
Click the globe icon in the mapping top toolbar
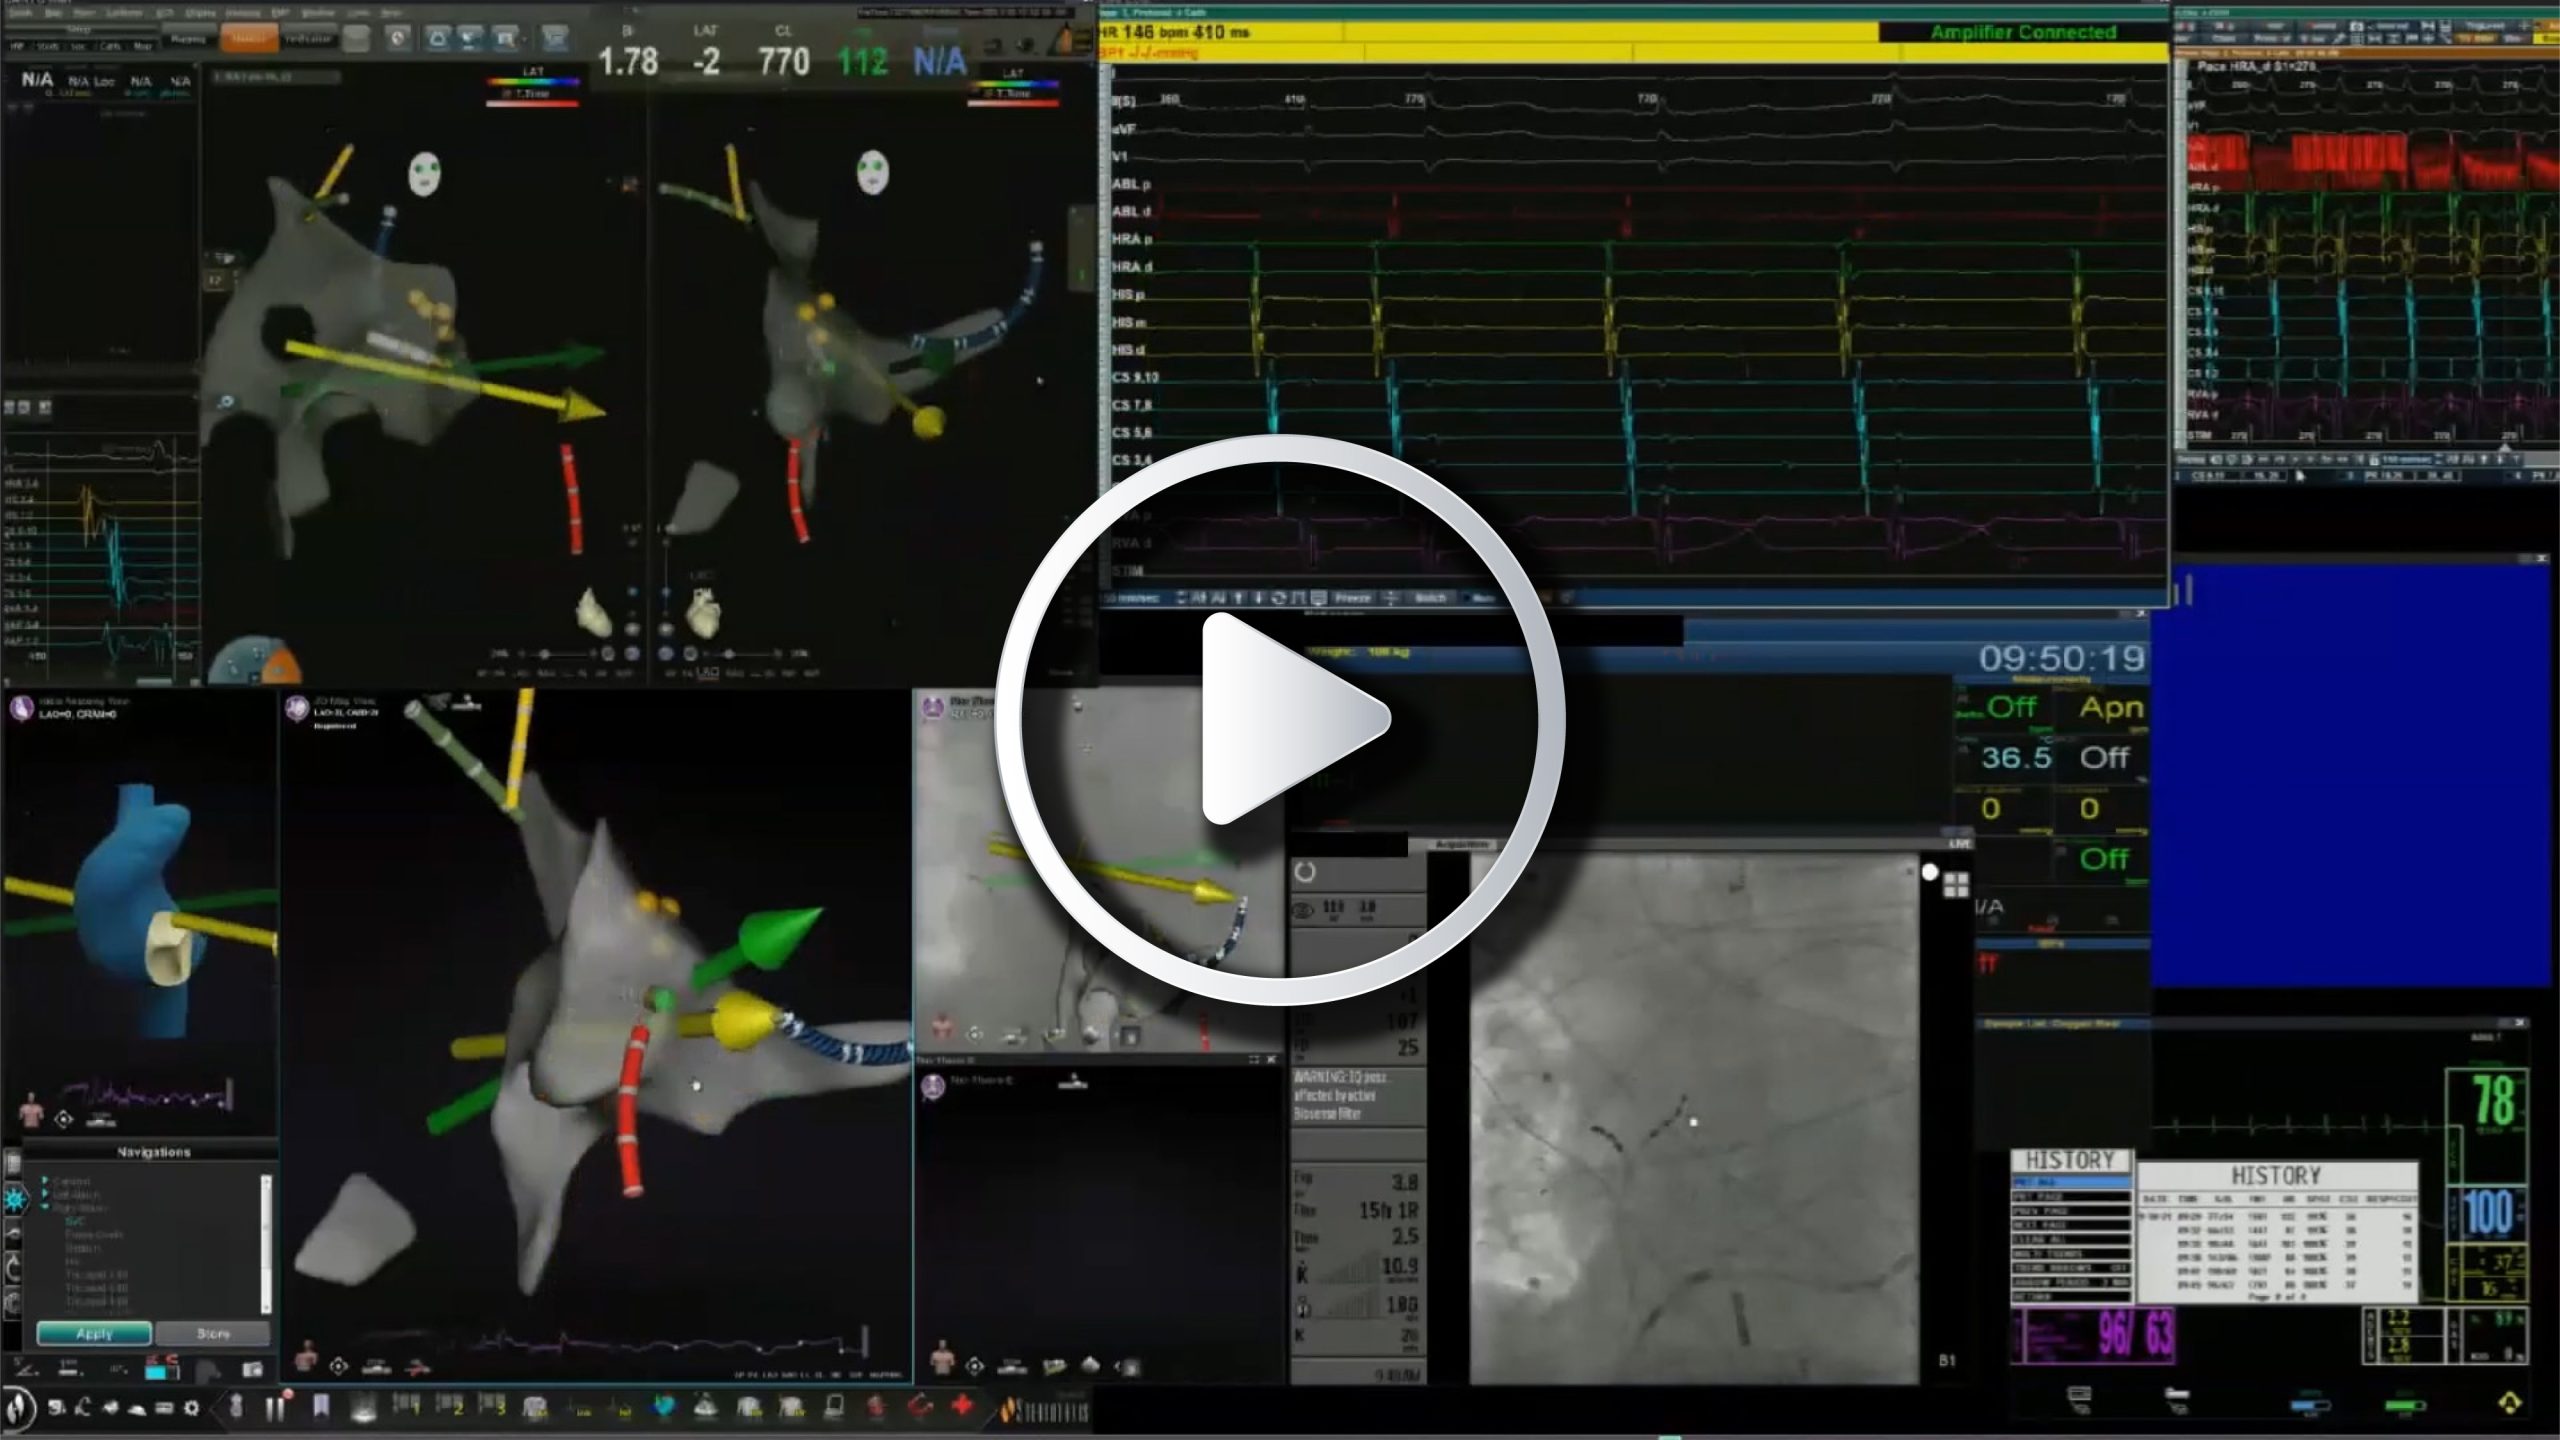[397, 39]
